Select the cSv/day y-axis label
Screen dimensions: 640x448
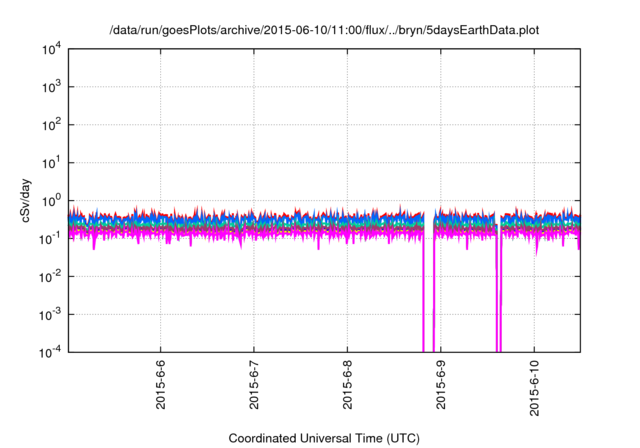pos(26,201)
